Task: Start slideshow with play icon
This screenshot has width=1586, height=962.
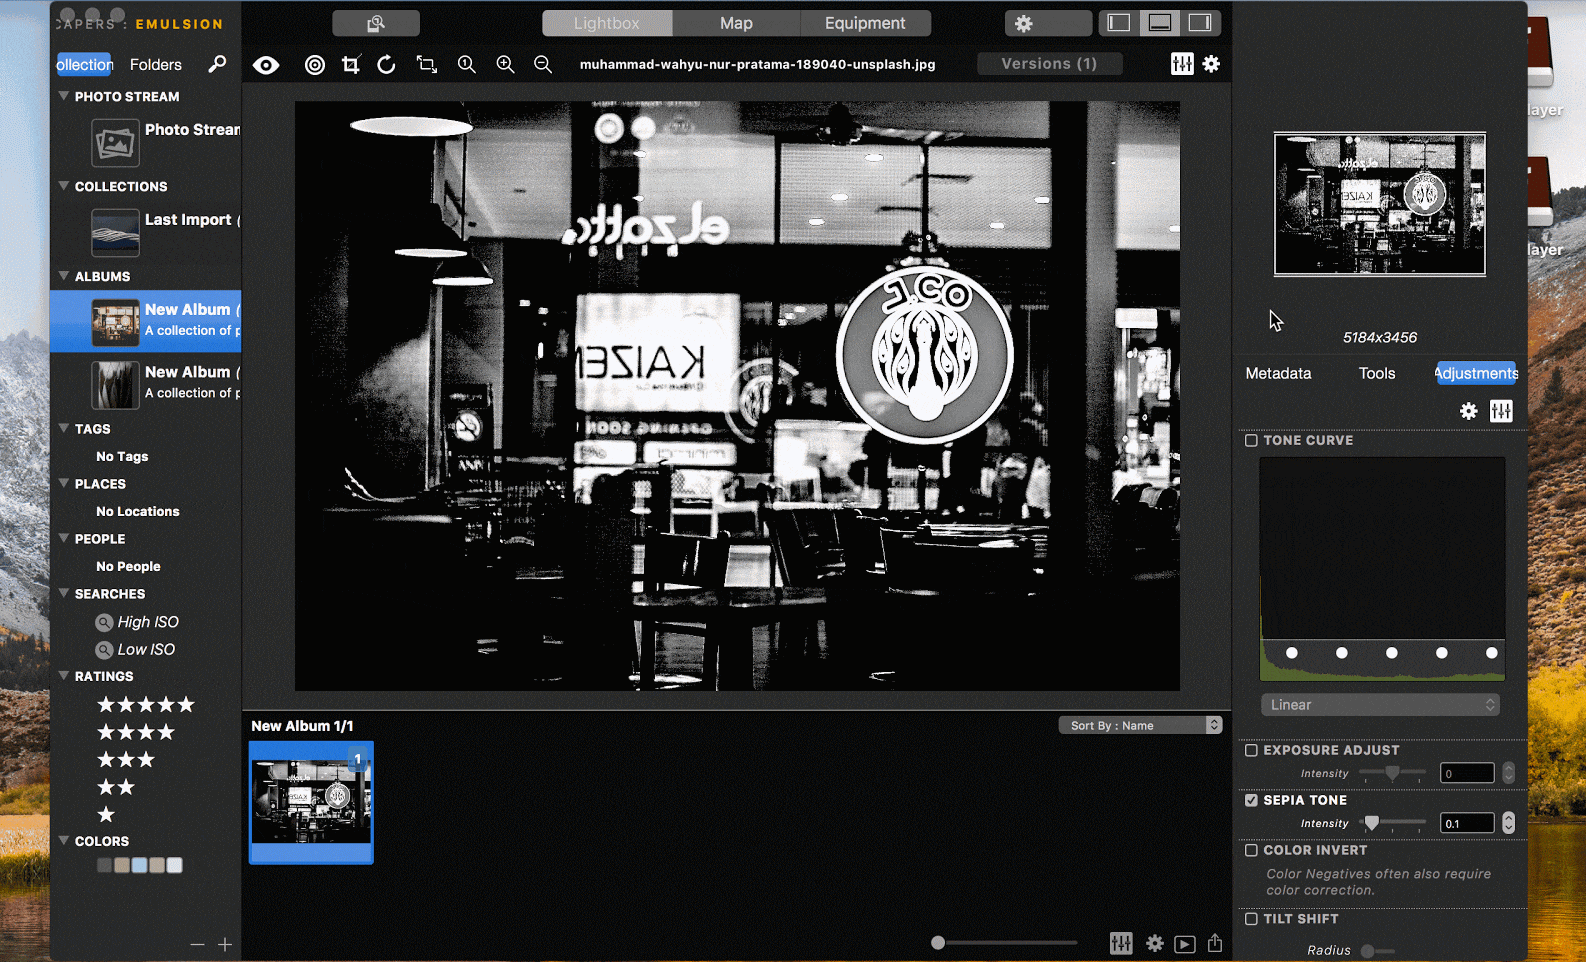Action: coord(1185,944)
